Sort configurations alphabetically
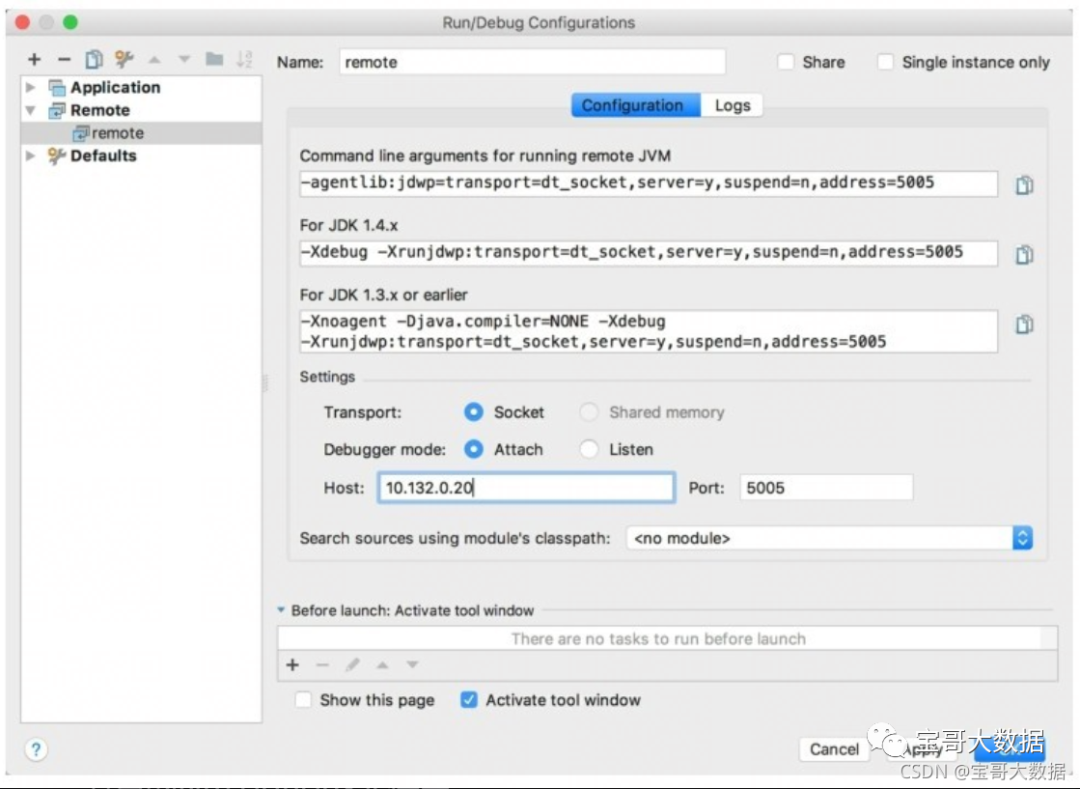This screenshot has height=789, width=1080. [244, 60]
